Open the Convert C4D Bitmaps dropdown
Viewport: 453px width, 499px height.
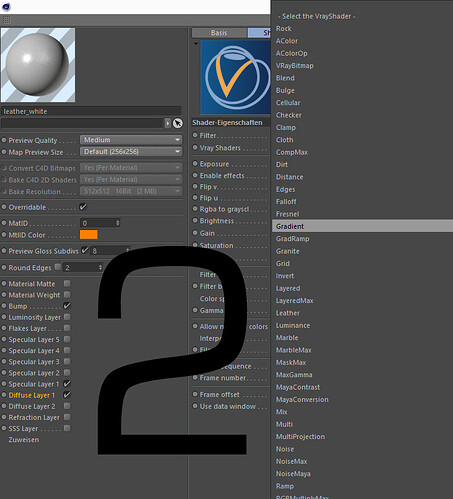click(131, 168)
